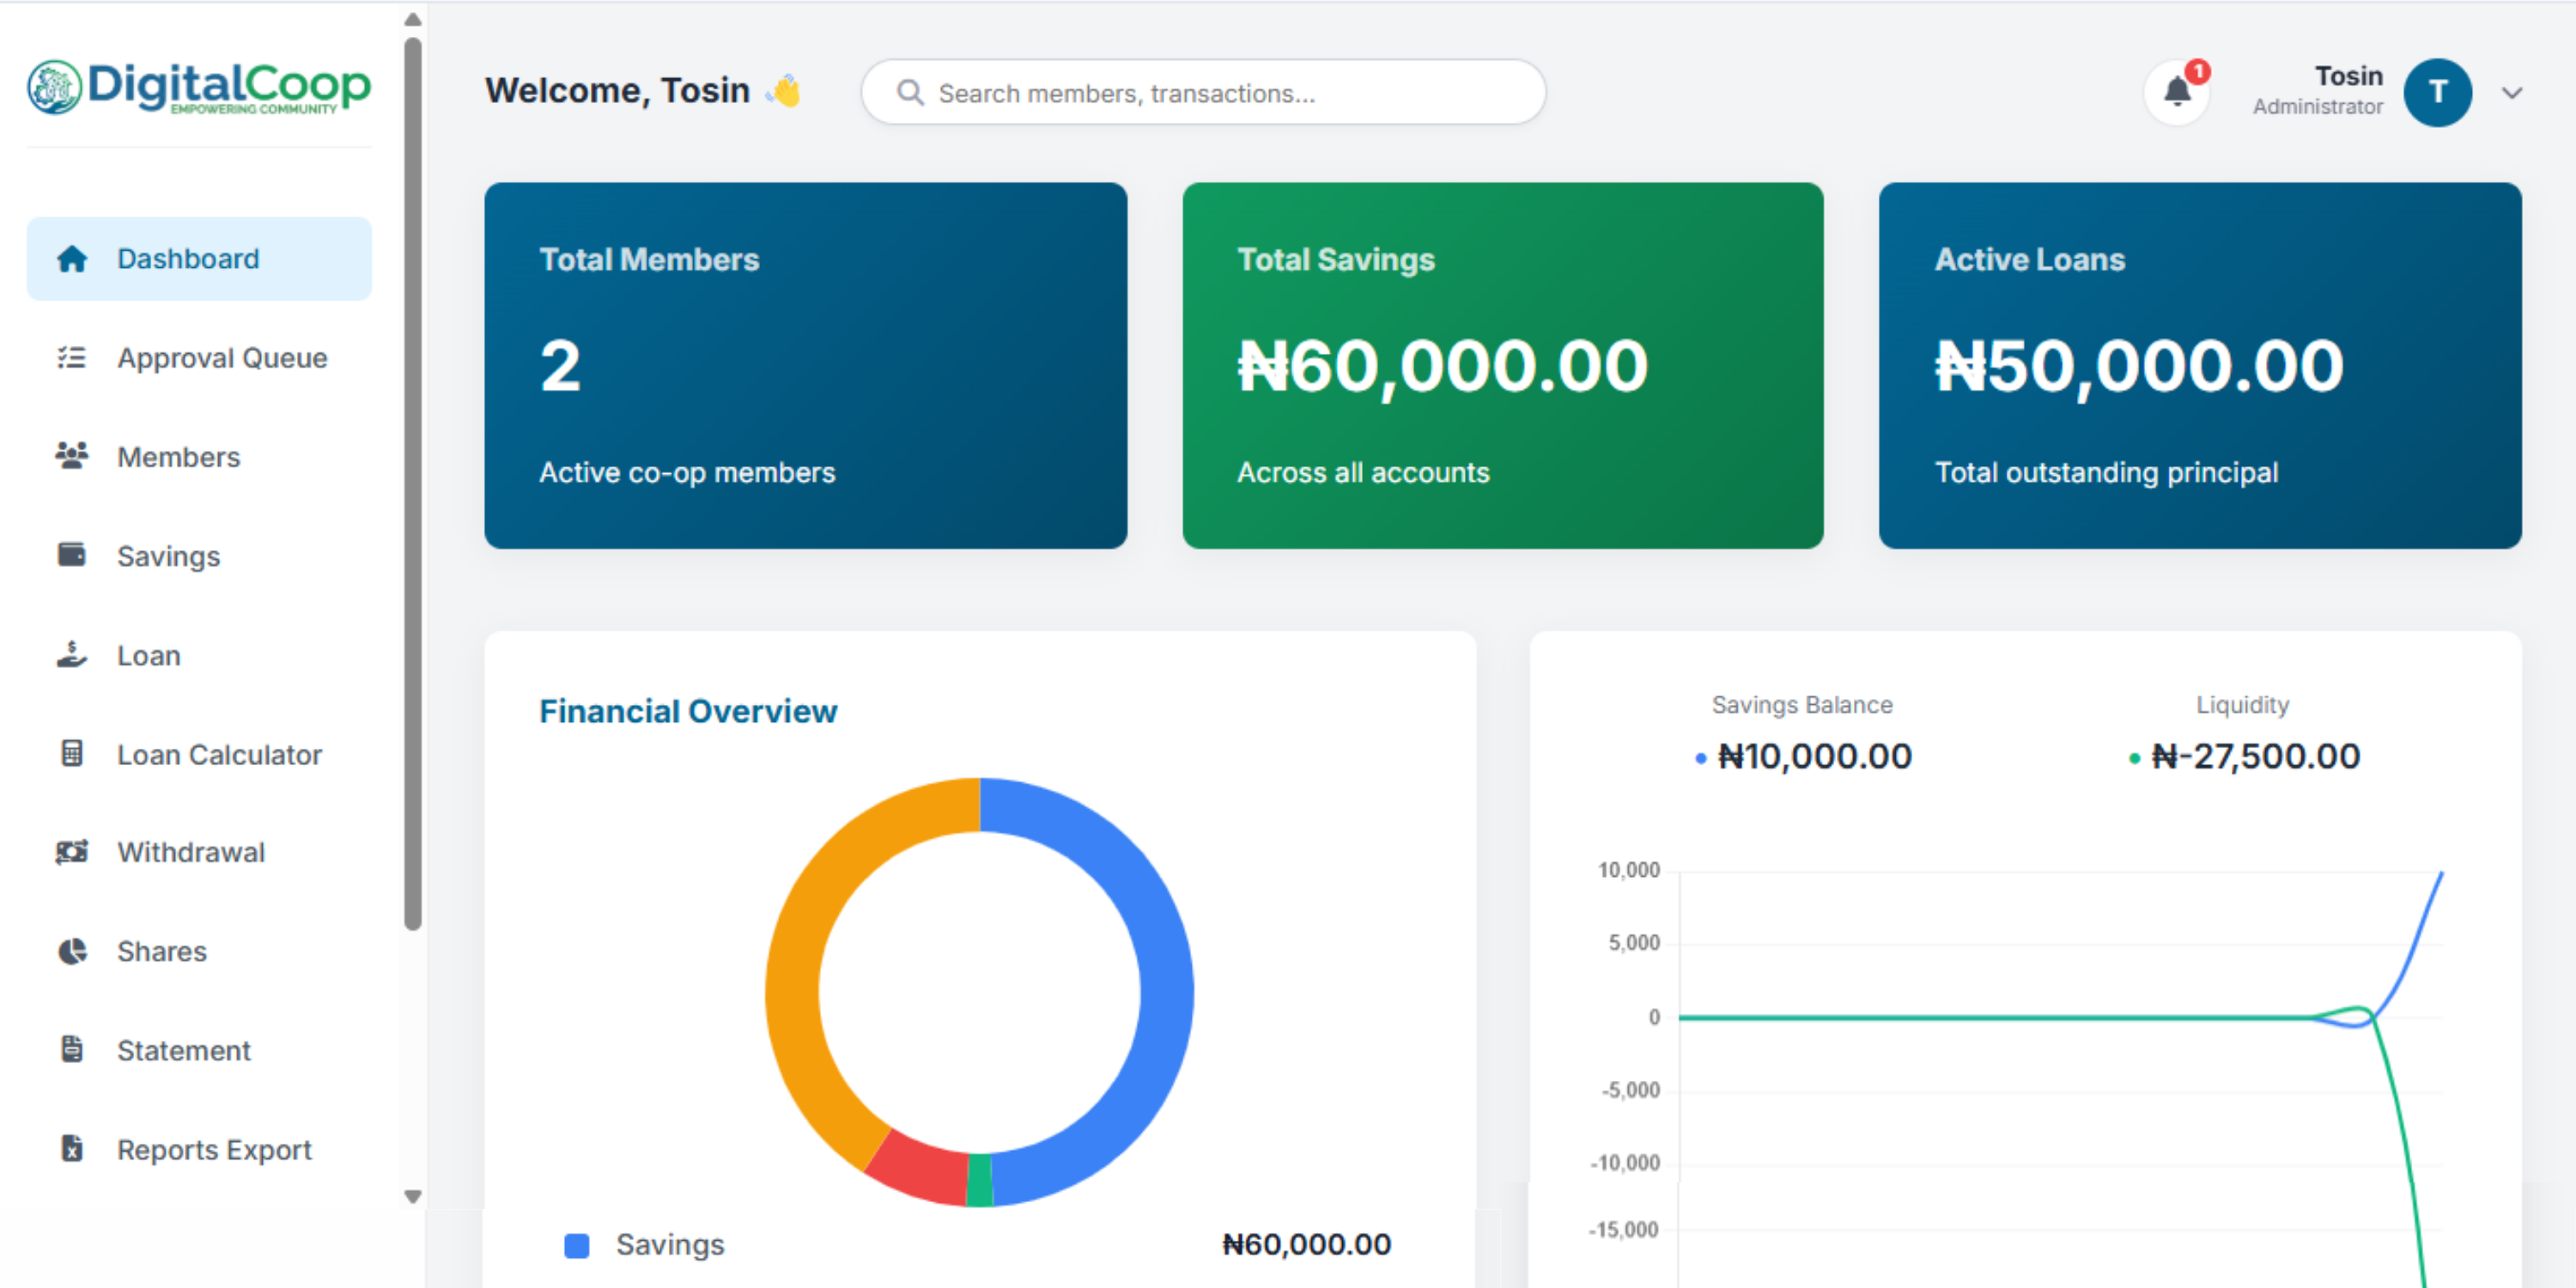
Task: Click the Tosin Administrator name label
Action: [x=2317, y=91]
